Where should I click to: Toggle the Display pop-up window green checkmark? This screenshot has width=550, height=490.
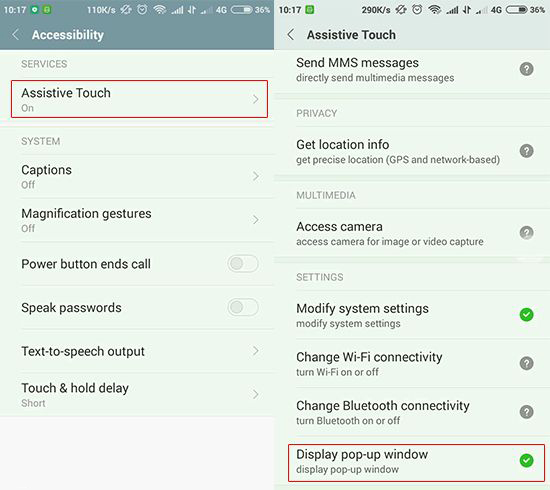point(526,461)
